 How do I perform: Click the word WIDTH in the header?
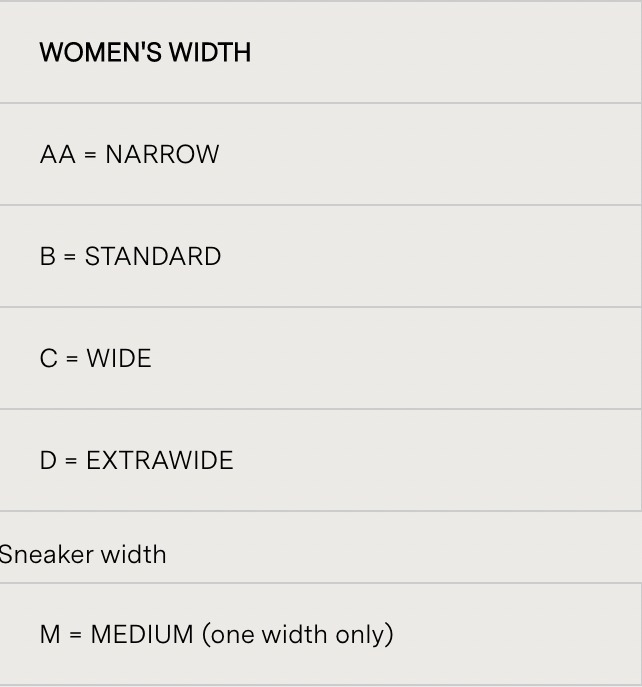click(x=210, y=52)
